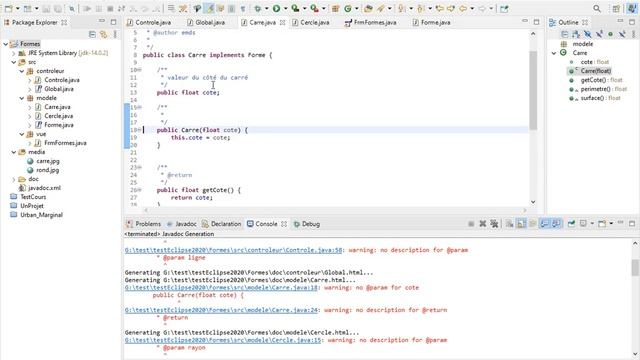Collapse the Formes project node

coord(6,44)
